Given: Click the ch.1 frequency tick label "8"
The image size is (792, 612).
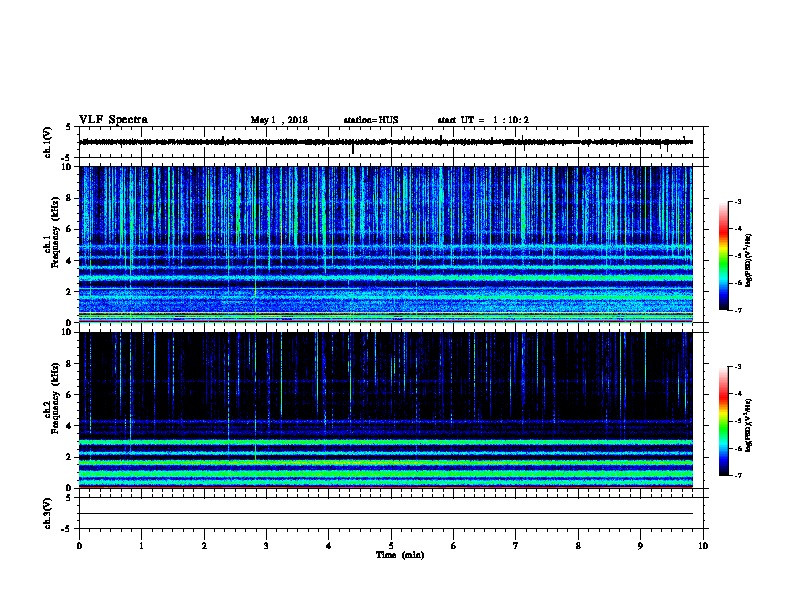Looking at the screenshot, I should coord(70,198).
